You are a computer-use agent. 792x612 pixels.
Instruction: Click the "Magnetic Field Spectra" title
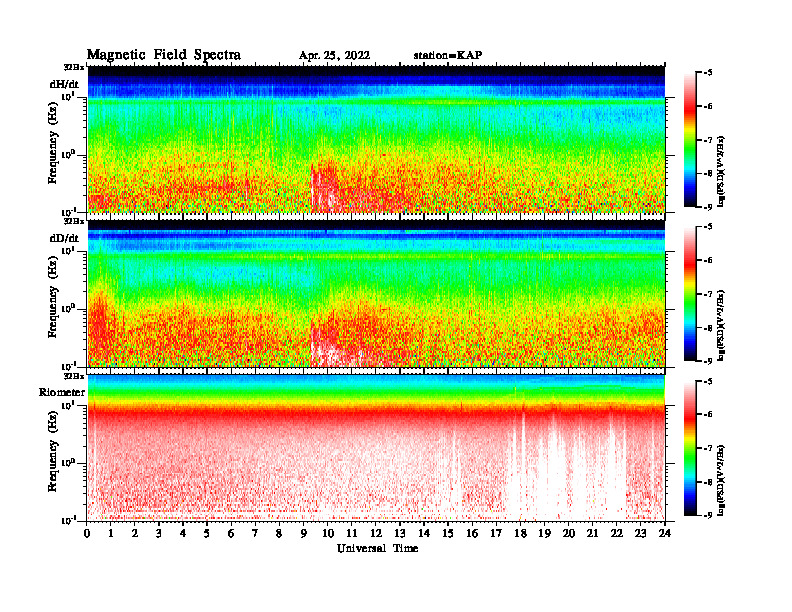pos(164,55)
